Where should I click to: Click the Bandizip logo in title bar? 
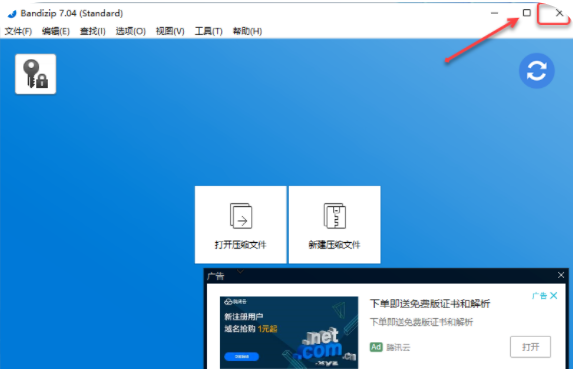coord(12,14)
